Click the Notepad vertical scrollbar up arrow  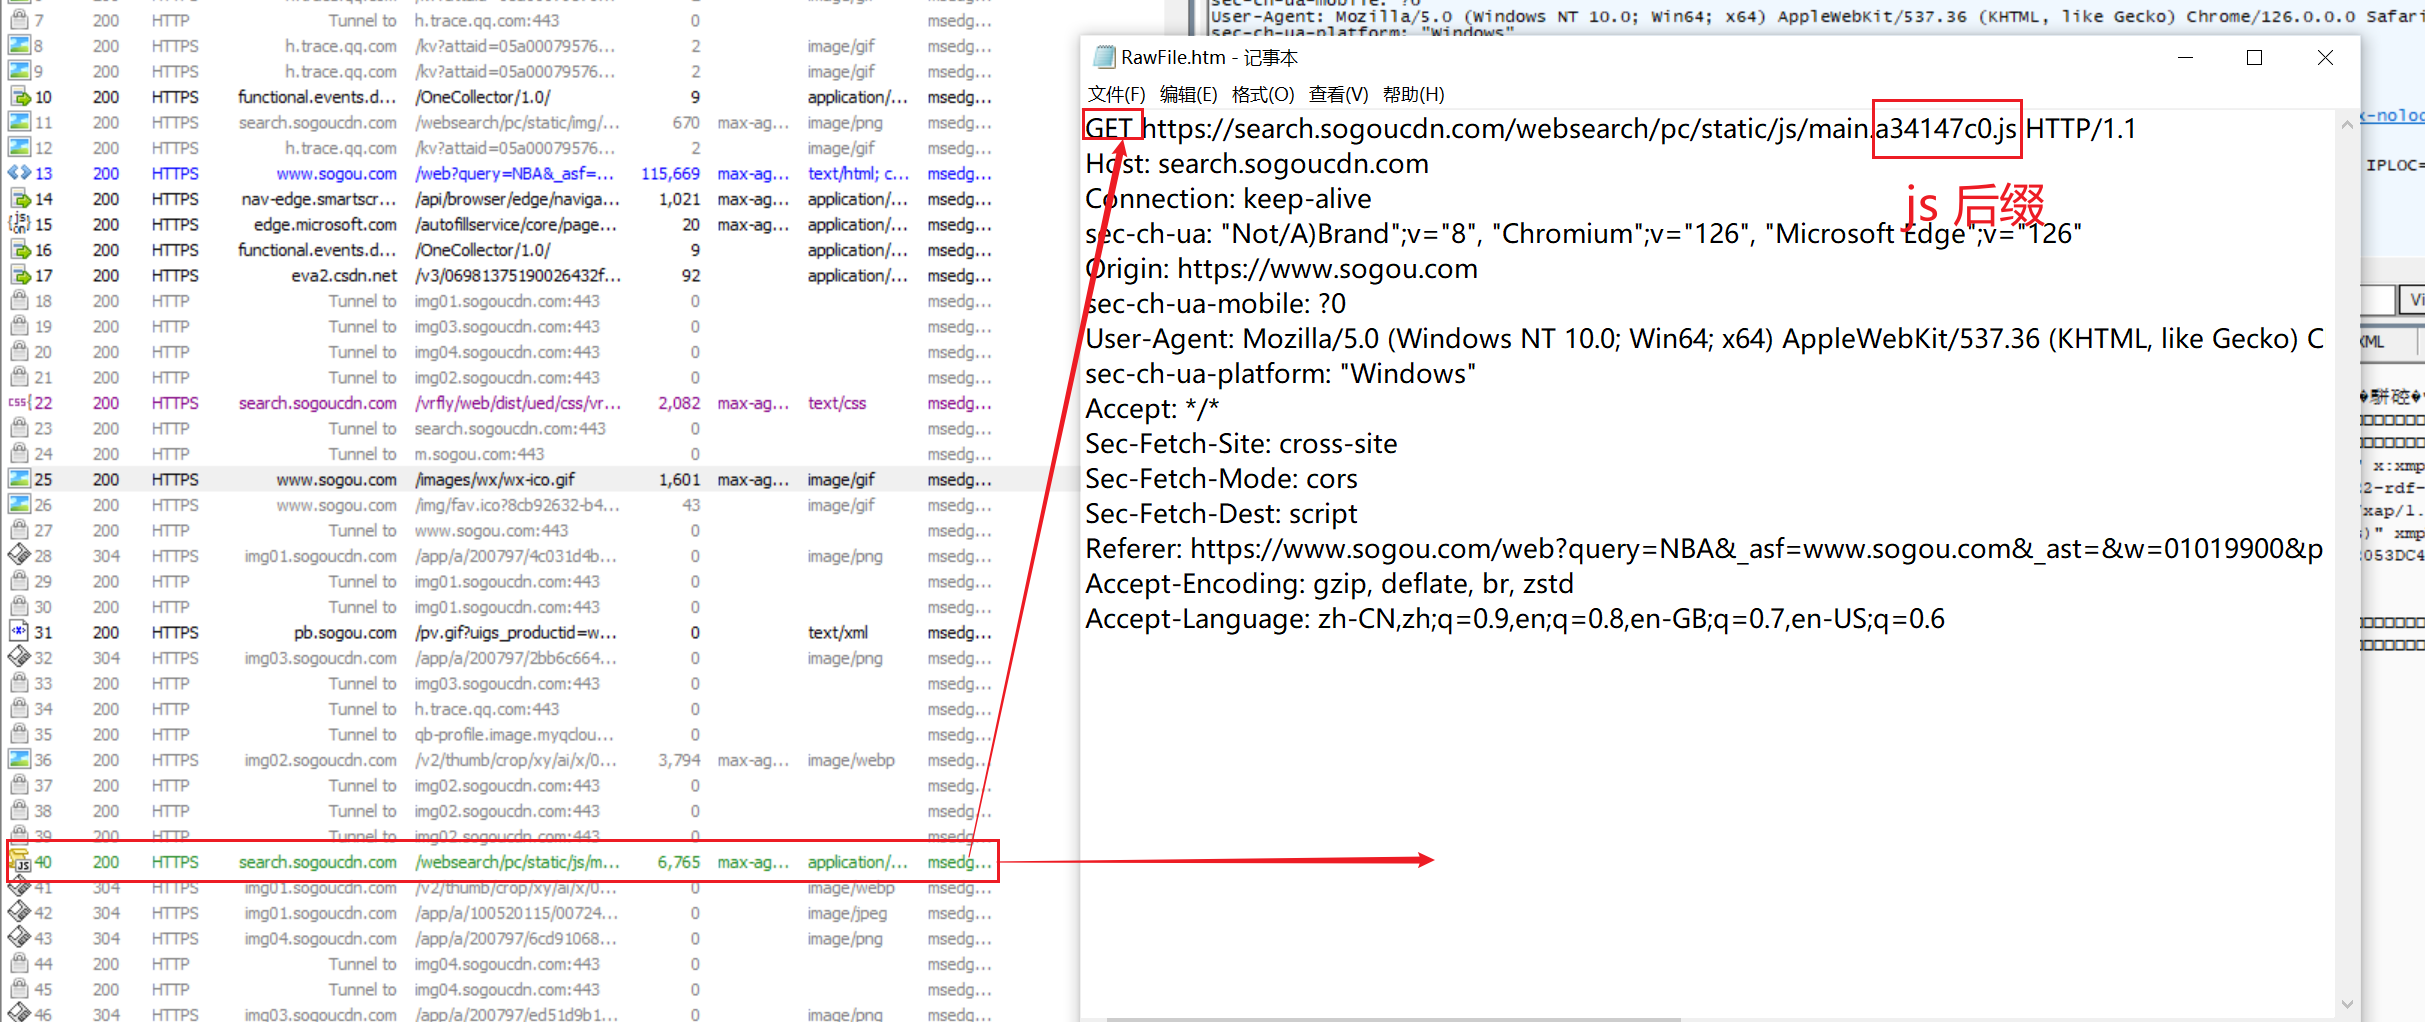click(2347, 125)
